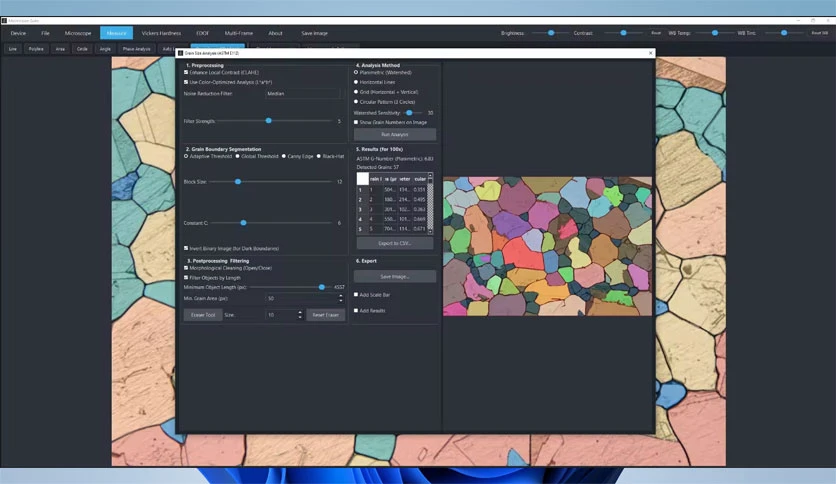This screenshot has width=836, height=484.
Task: Click results table scrollbar down arrow
Action: [x=430, y=232]
